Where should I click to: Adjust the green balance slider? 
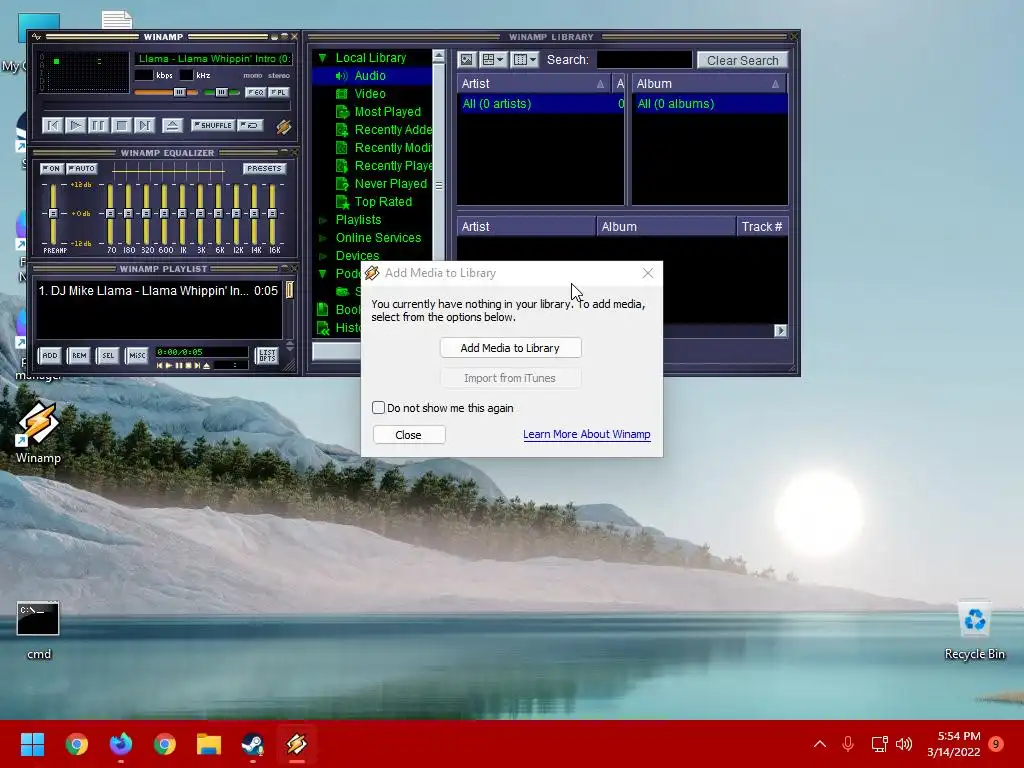(x=222, y=92)
